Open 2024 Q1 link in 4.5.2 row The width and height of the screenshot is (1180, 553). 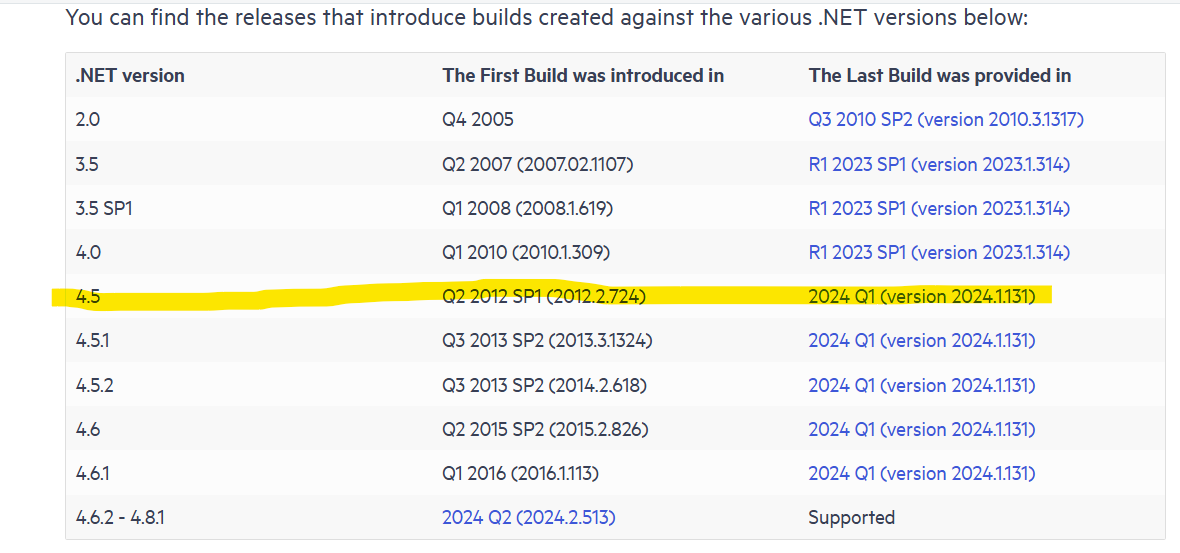pyautogui.click(x=922, y=385)
